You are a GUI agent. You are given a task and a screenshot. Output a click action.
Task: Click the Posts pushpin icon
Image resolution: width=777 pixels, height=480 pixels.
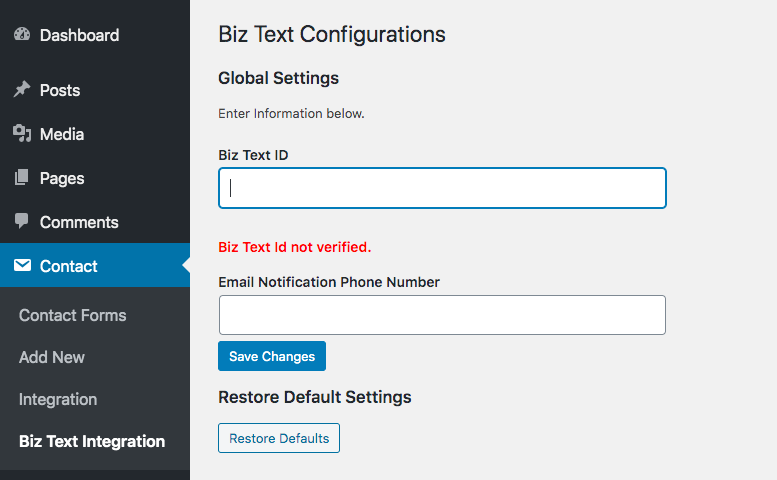[x=22, y=90]
